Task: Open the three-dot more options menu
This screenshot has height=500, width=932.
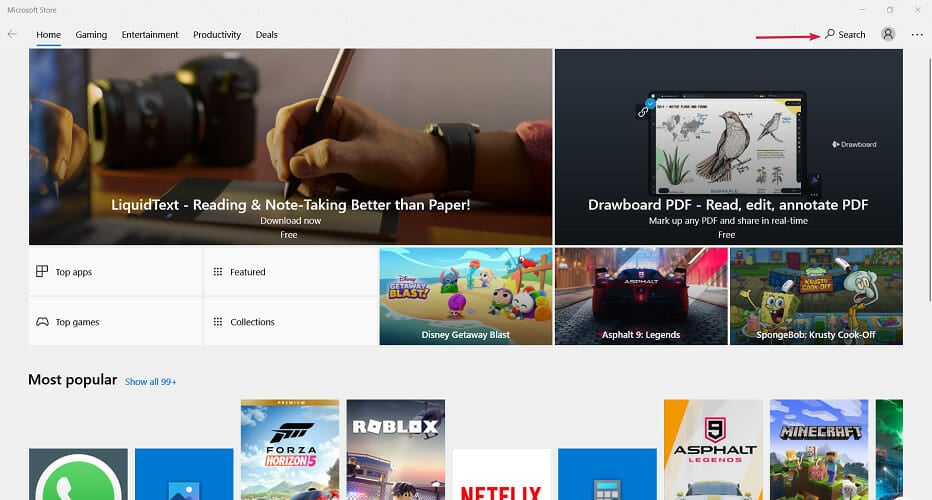Action: tap(917, 34)
